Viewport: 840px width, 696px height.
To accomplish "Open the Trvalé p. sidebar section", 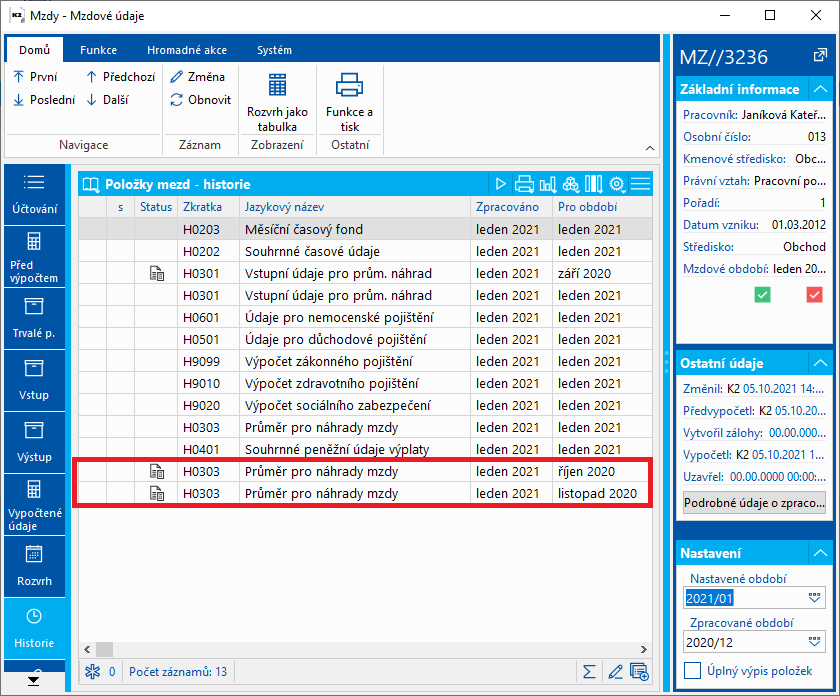I will coord(34,319).
